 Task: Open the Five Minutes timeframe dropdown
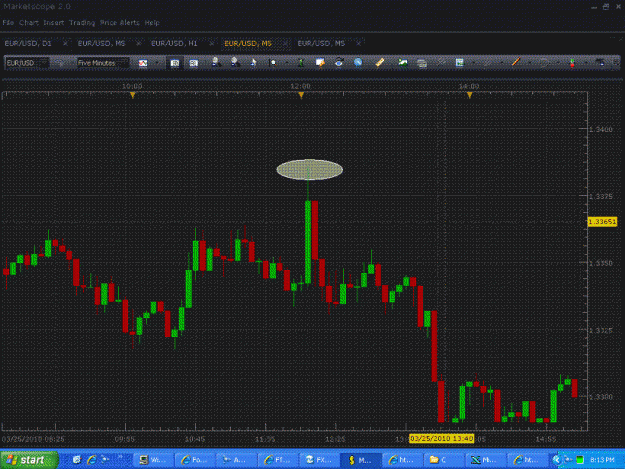[103, 63]
